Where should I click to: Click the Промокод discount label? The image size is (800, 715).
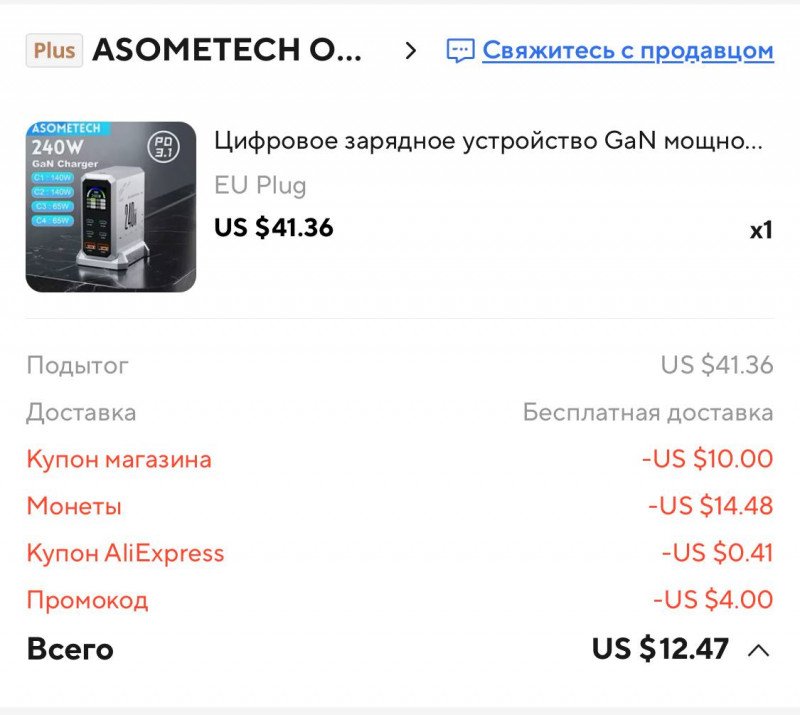click(87, 600)
